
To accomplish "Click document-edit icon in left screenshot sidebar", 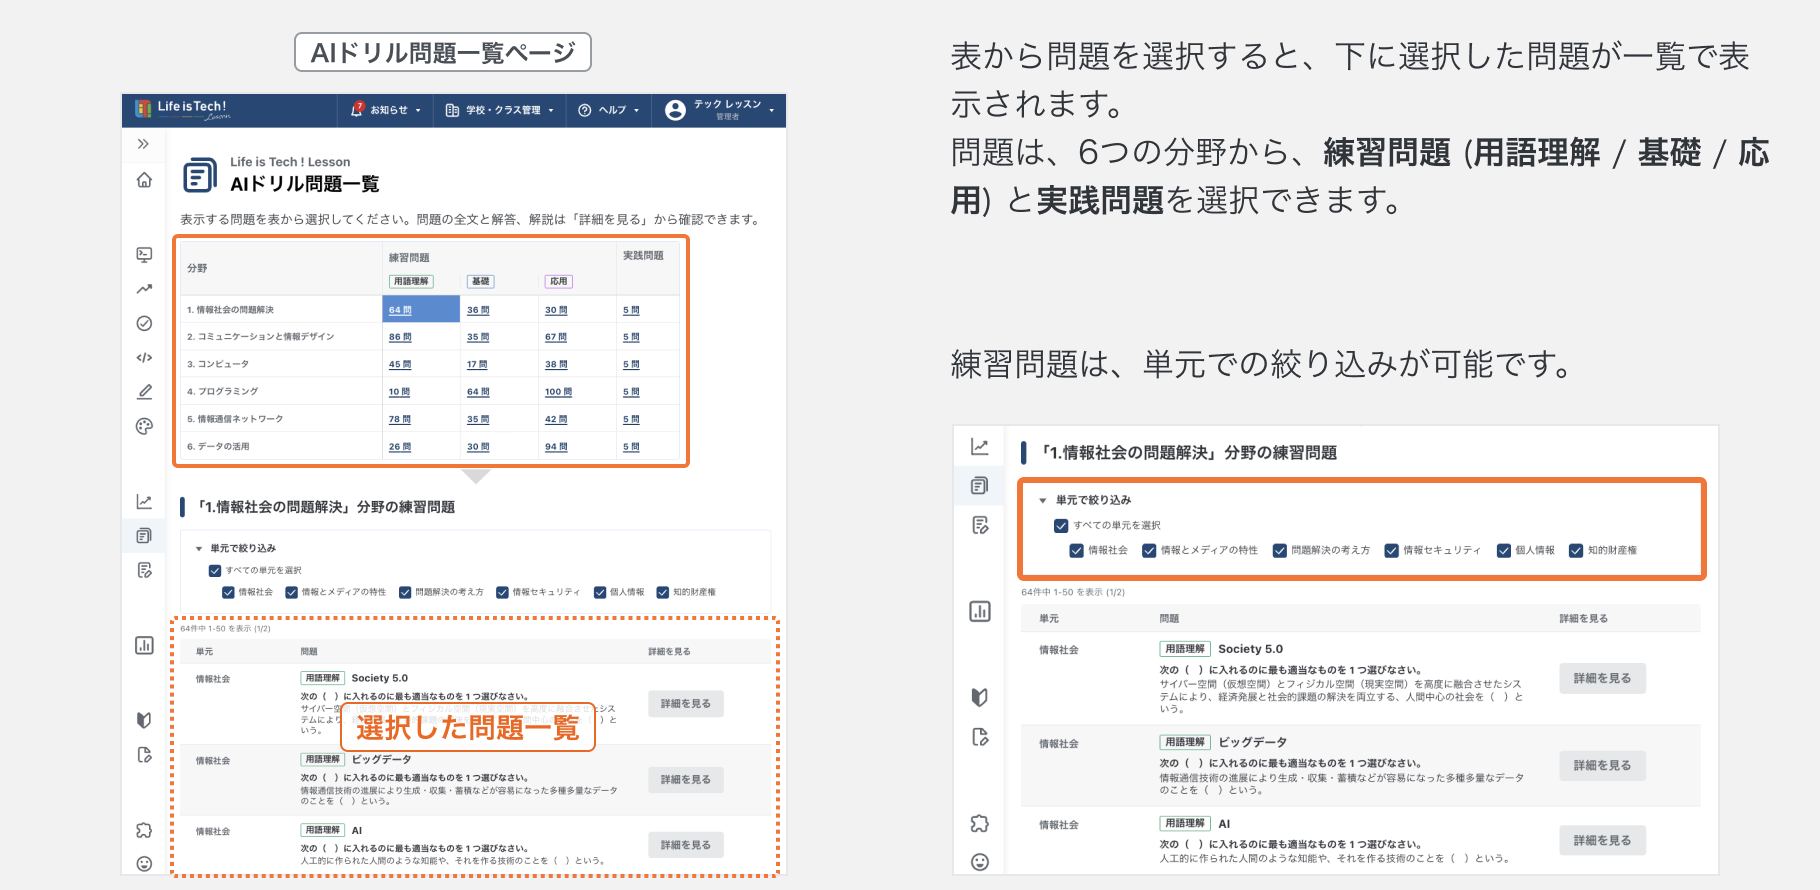I will 144,570.
